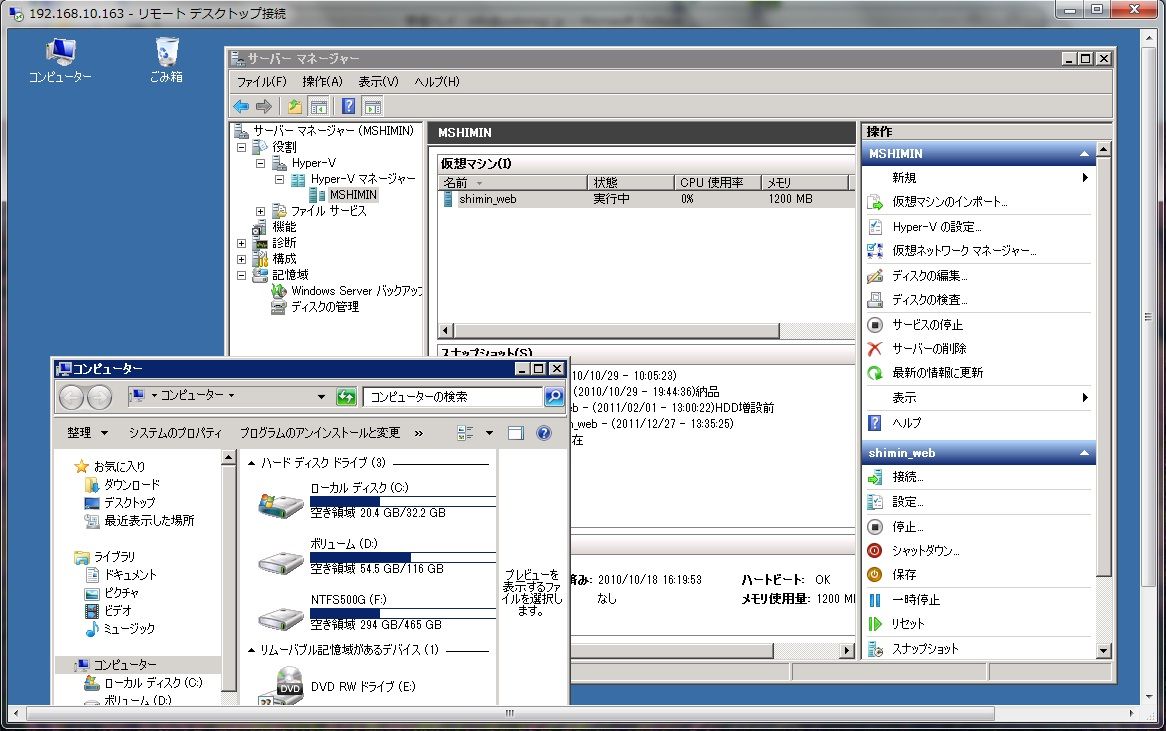Open the view options dropdown arrow in Computer window

pyautogui.click(x=489, y=433)
